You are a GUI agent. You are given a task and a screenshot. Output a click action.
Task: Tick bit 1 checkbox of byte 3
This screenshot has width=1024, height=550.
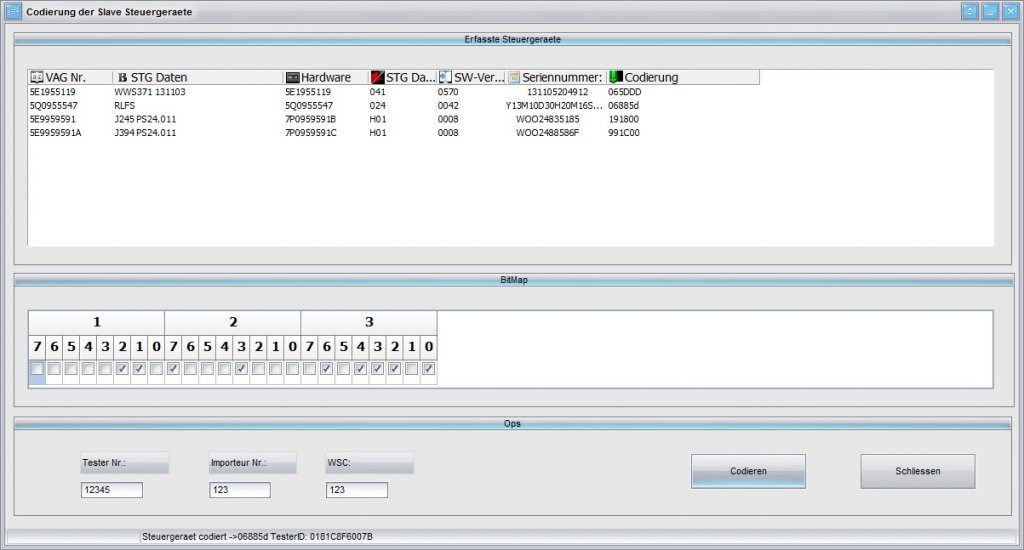coord(411,370)
